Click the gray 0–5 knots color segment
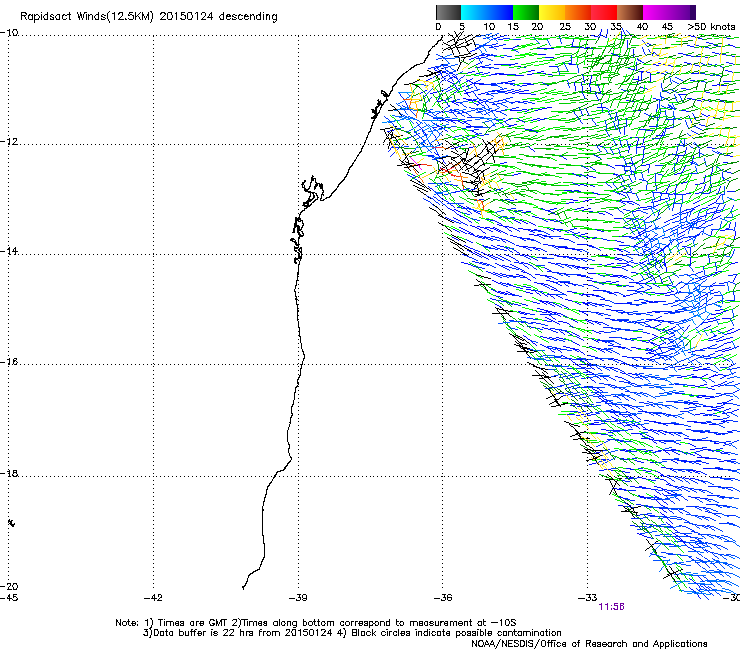 [448, 12]
